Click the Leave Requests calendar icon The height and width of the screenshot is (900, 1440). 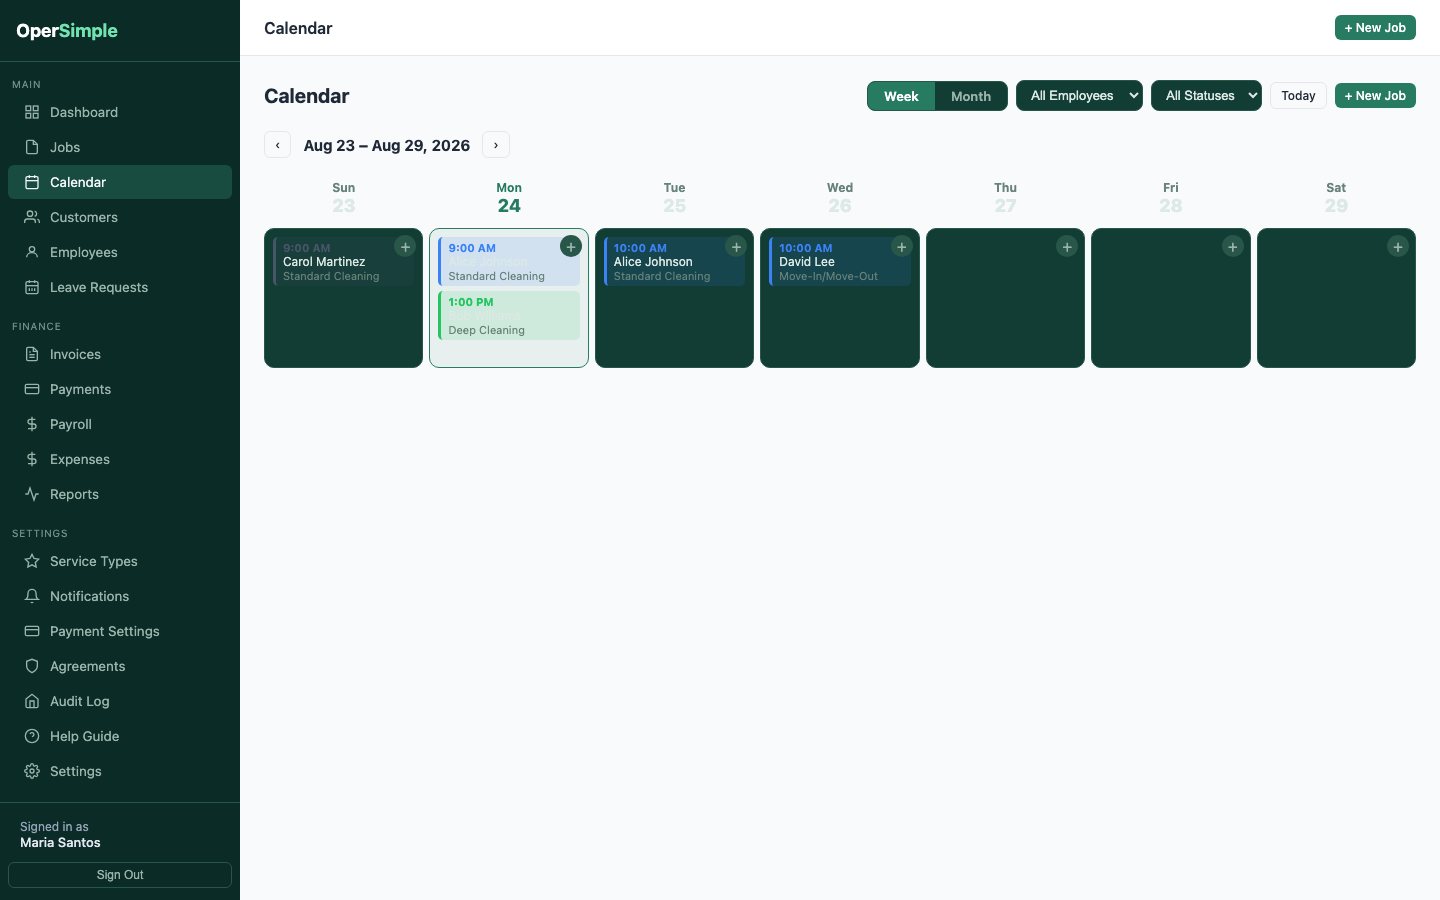click(32, 287)
